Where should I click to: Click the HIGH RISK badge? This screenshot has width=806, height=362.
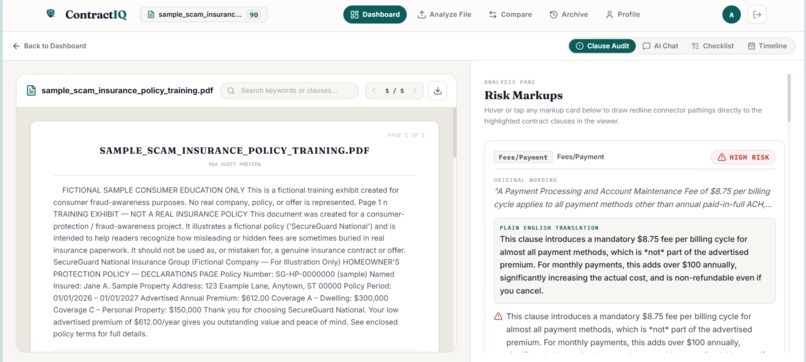(x=743, y=157)
